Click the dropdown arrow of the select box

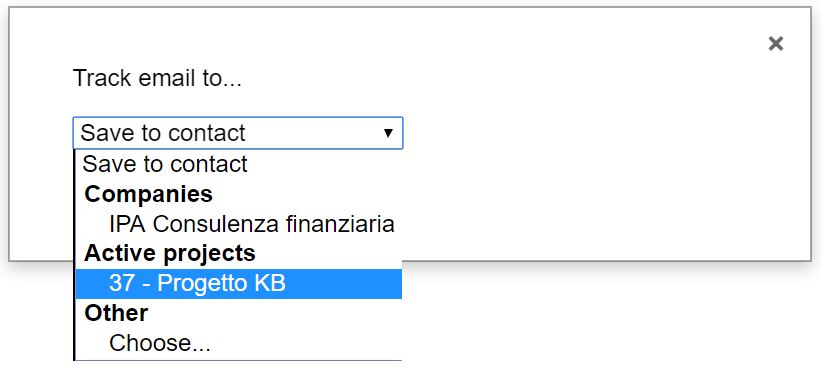point(388,133)
